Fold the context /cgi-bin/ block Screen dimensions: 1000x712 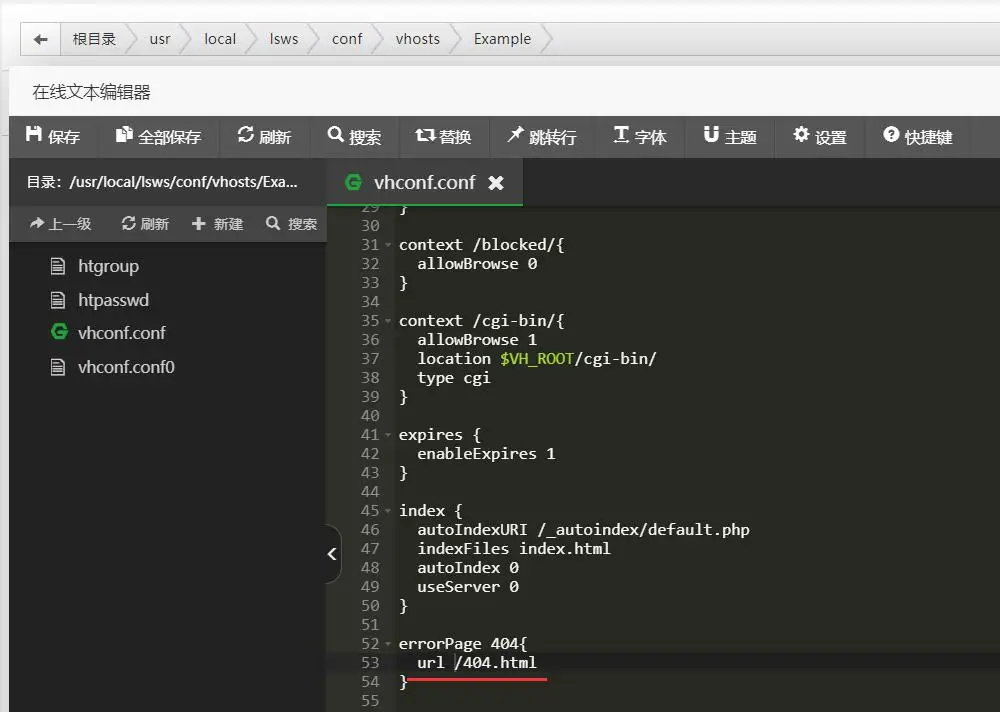point(388,321)
